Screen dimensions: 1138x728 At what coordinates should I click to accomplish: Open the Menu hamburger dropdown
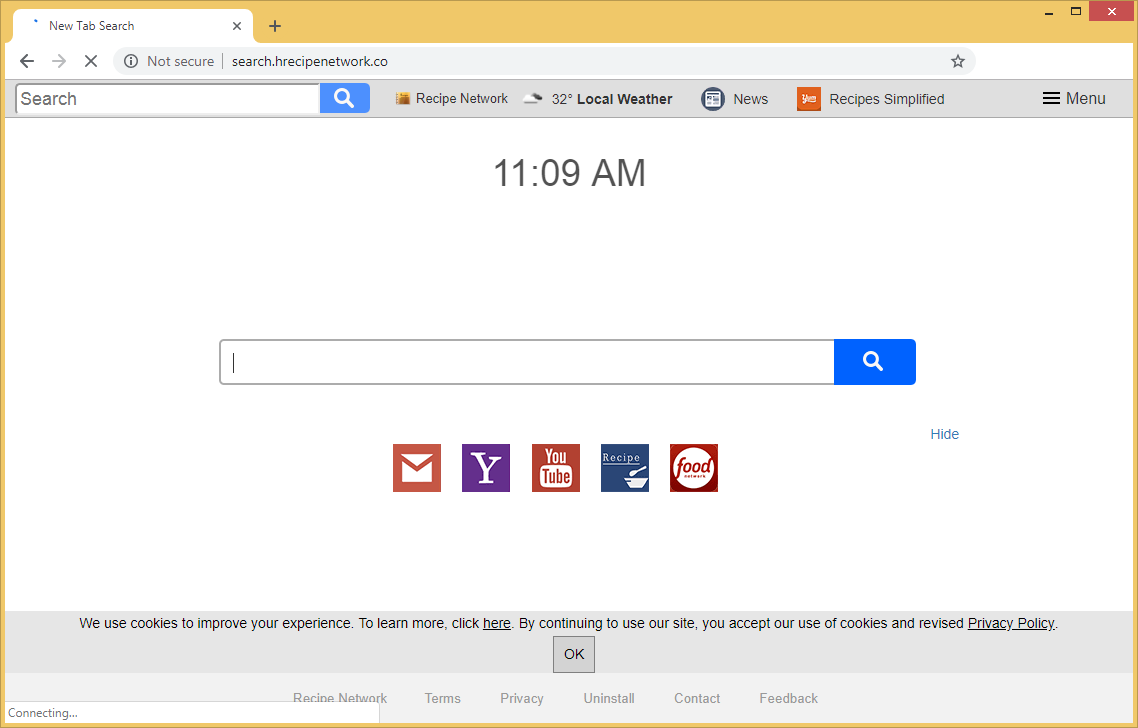point(1074,98)
